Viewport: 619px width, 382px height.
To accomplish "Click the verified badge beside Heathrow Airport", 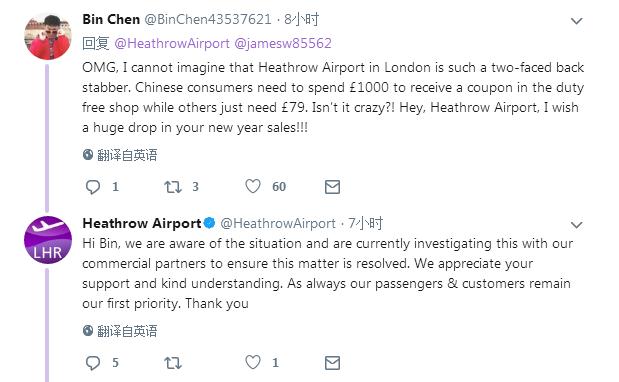I will (209, 223).
